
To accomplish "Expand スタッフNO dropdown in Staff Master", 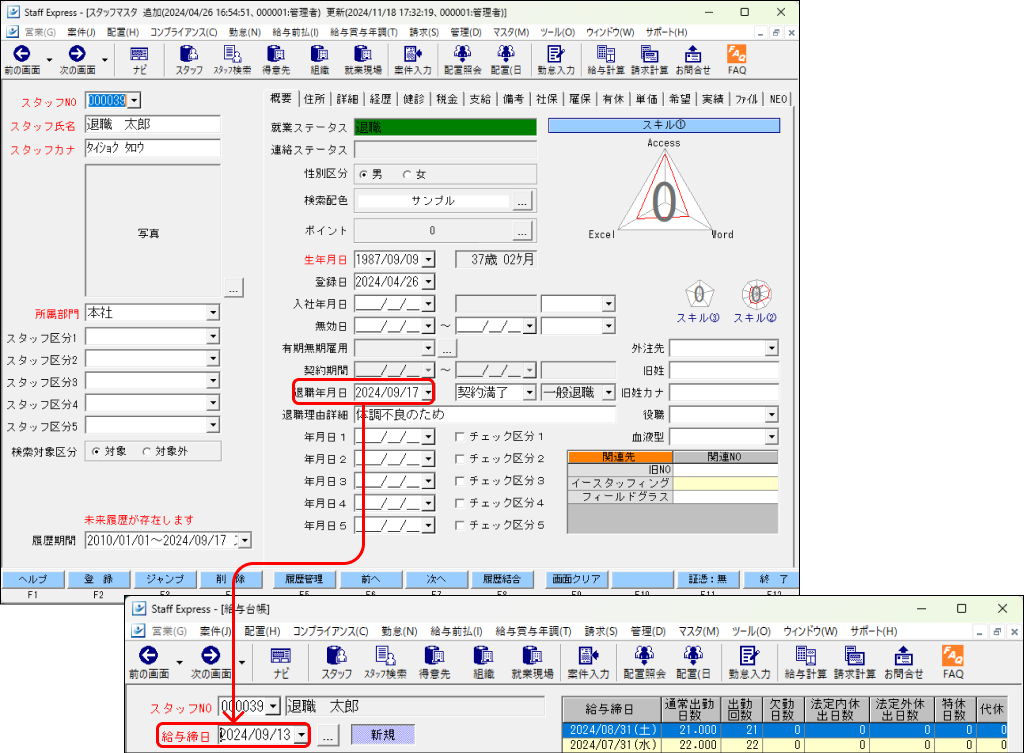I will point(134,101).
